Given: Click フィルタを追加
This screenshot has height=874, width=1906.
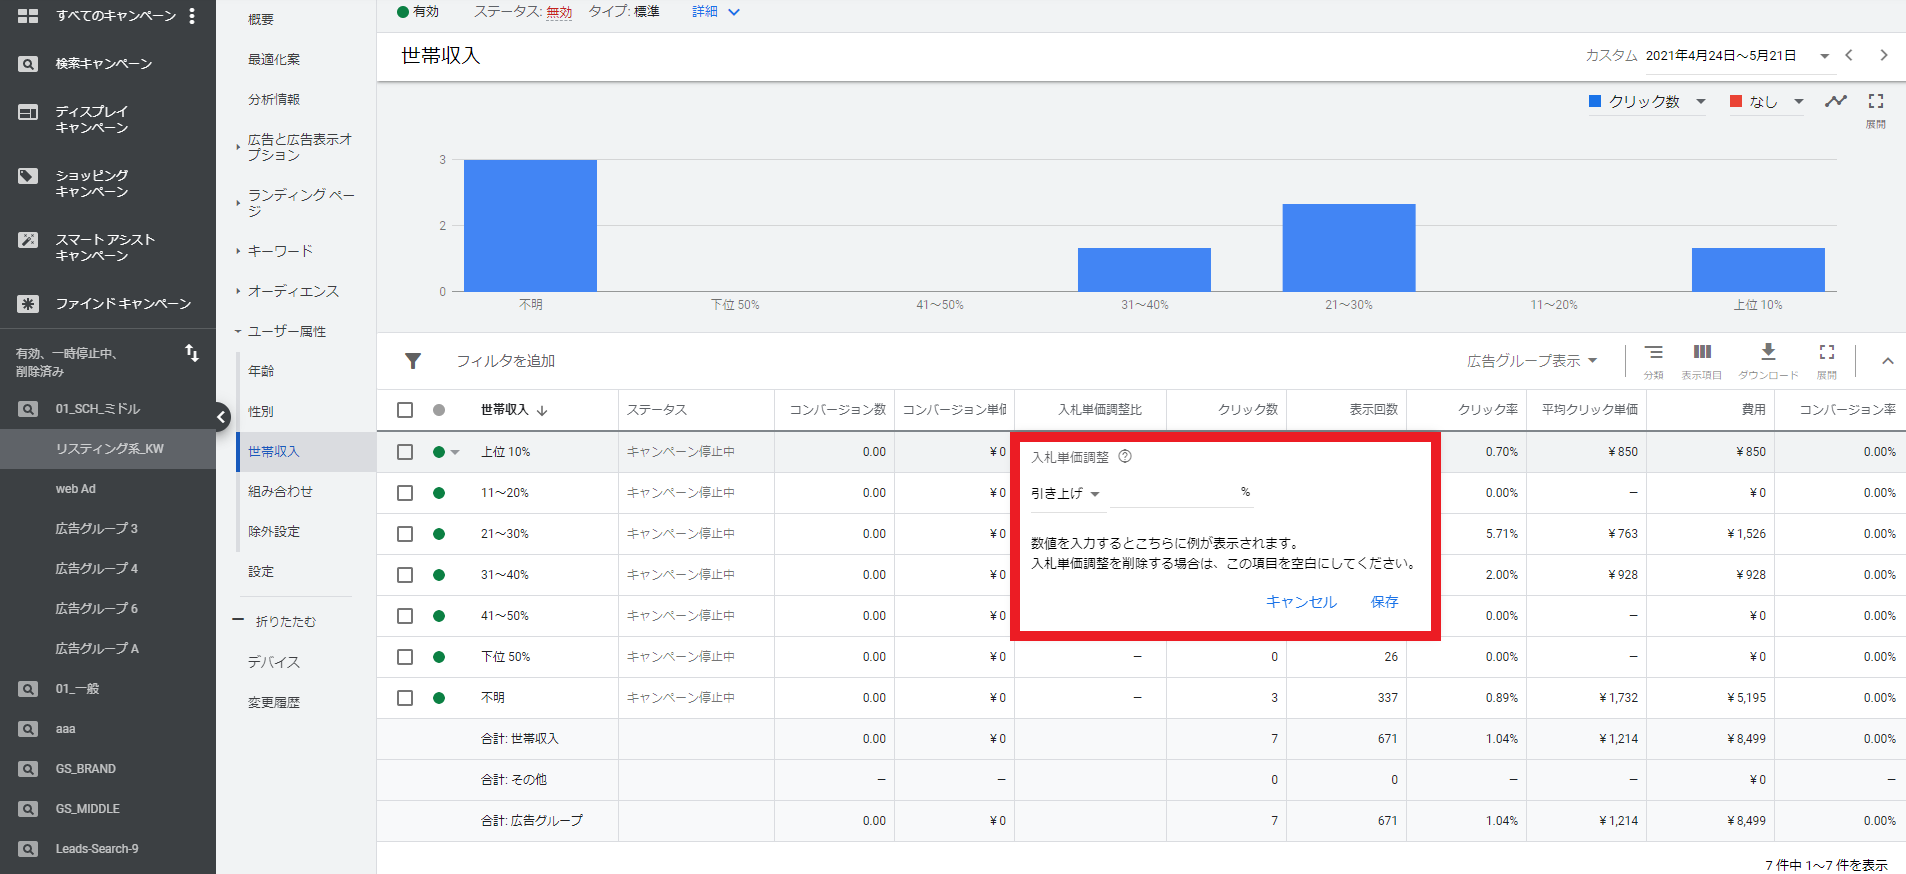Looking at the screenshot, I should click(505, 361).
